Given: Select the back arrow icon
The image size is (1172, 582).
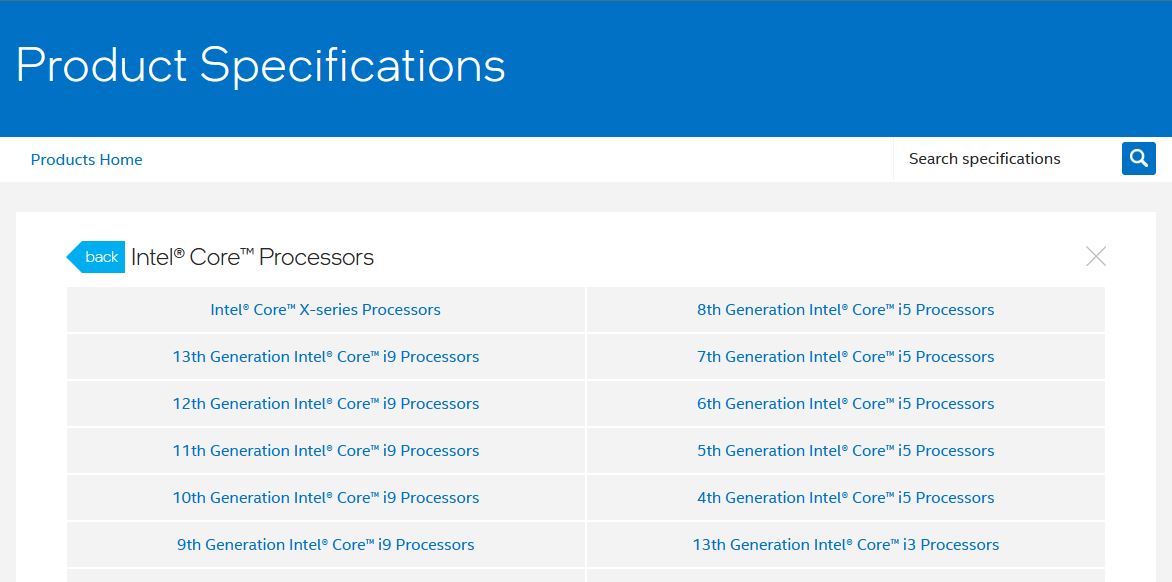Looking at the screenshot, I should pos(95,257).
